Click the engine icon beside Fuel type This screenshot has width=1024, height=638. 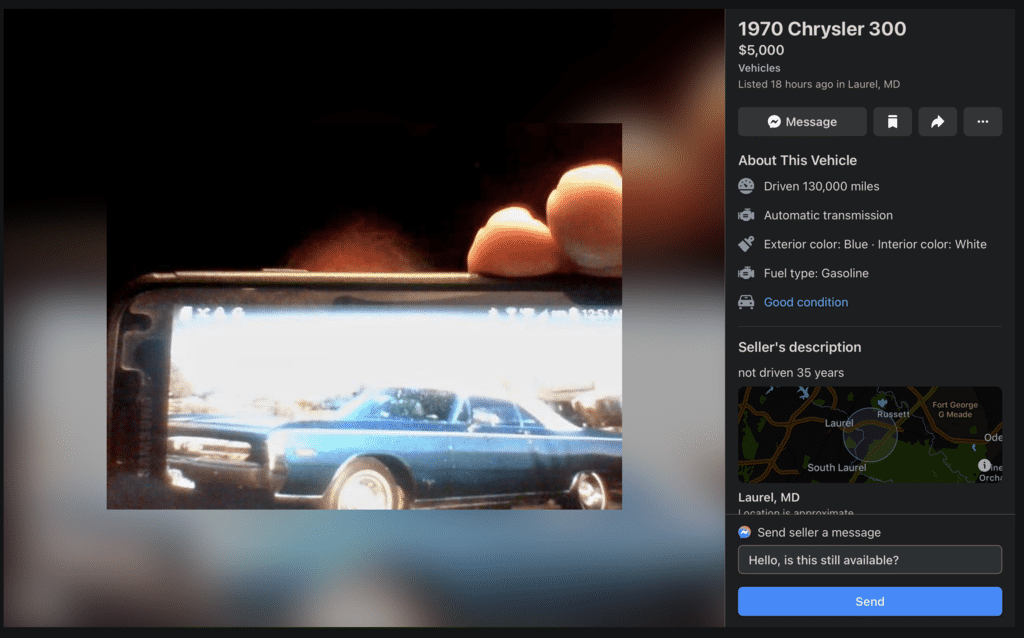(x=746, y=273)
